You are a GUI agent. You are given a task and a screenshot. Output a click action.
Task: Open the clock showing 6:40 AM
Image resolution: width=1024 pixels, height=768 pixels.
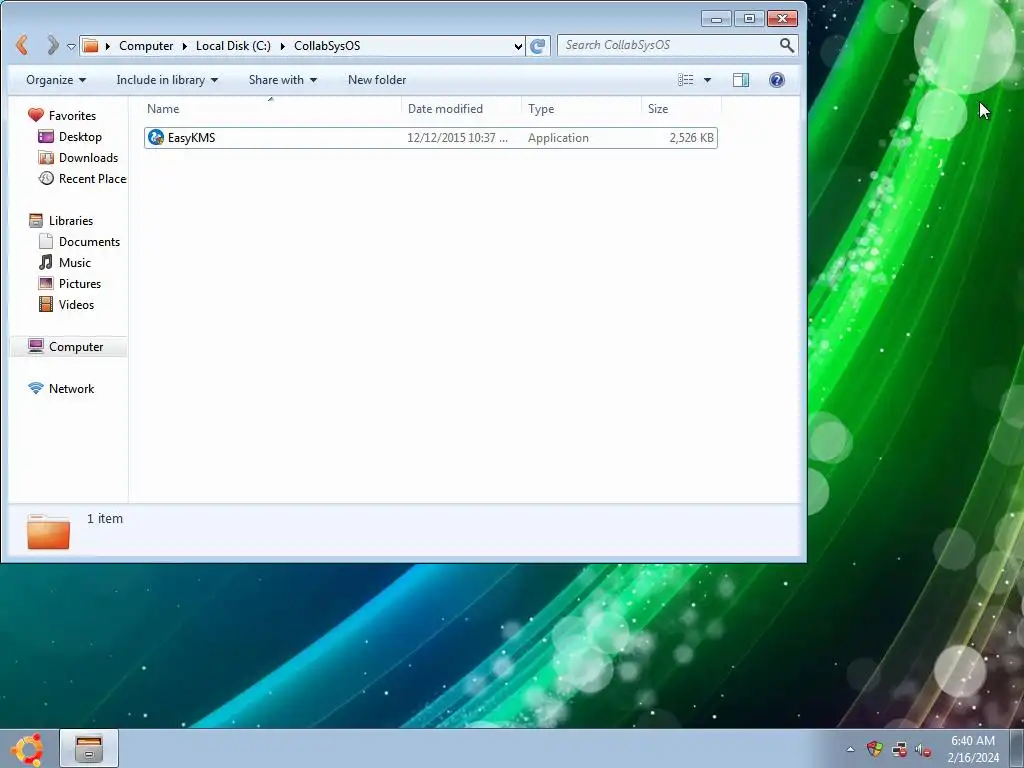point(973,749)
